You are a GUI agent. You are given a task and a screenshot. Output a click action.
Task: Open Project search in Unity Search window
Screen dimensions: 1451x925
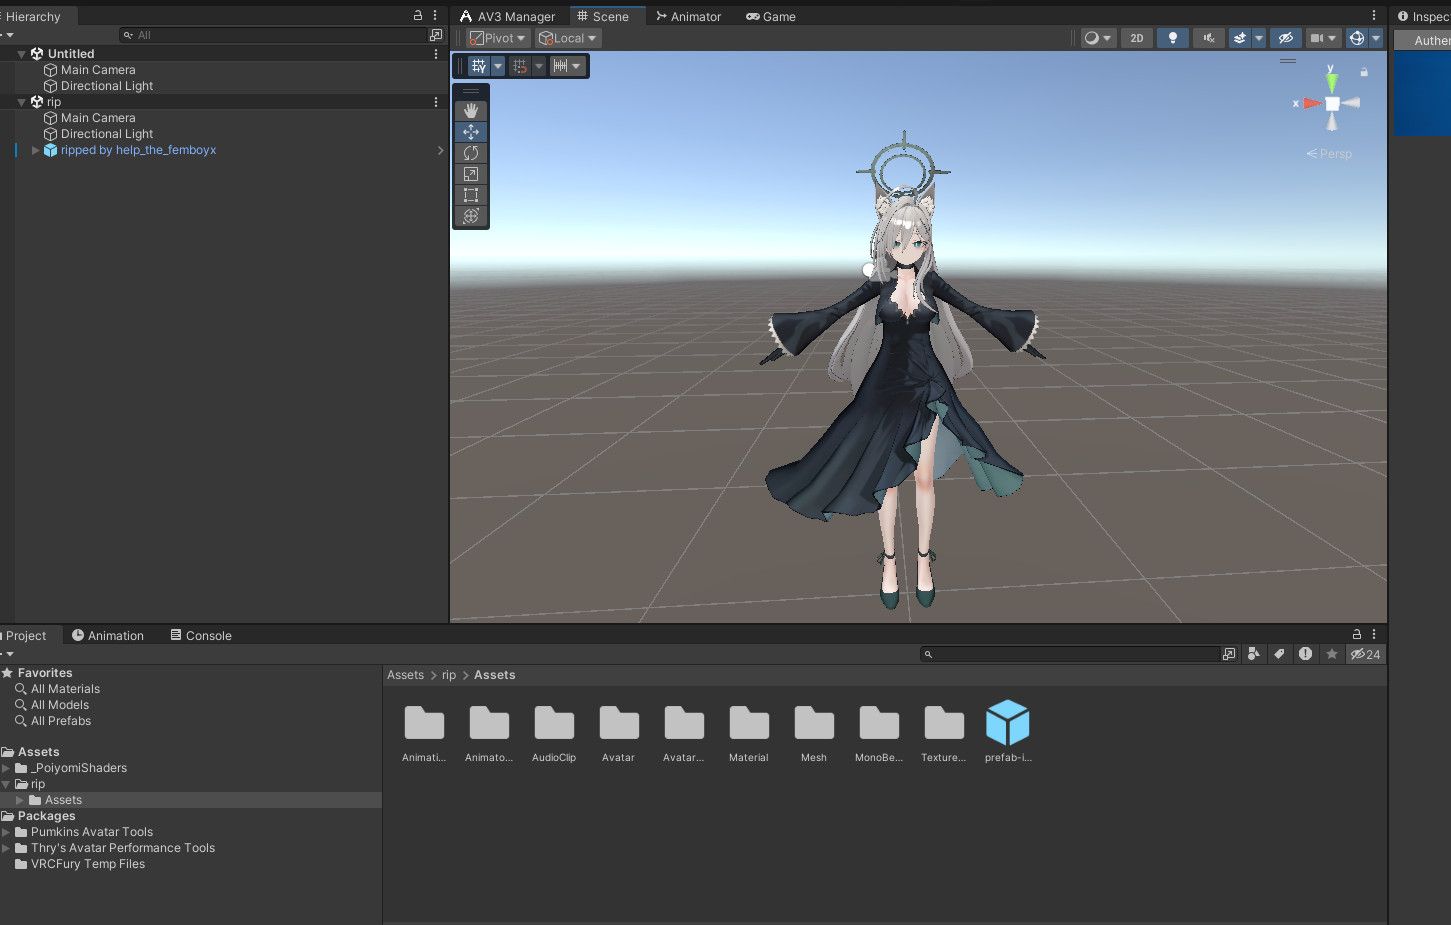point(1229,654)
